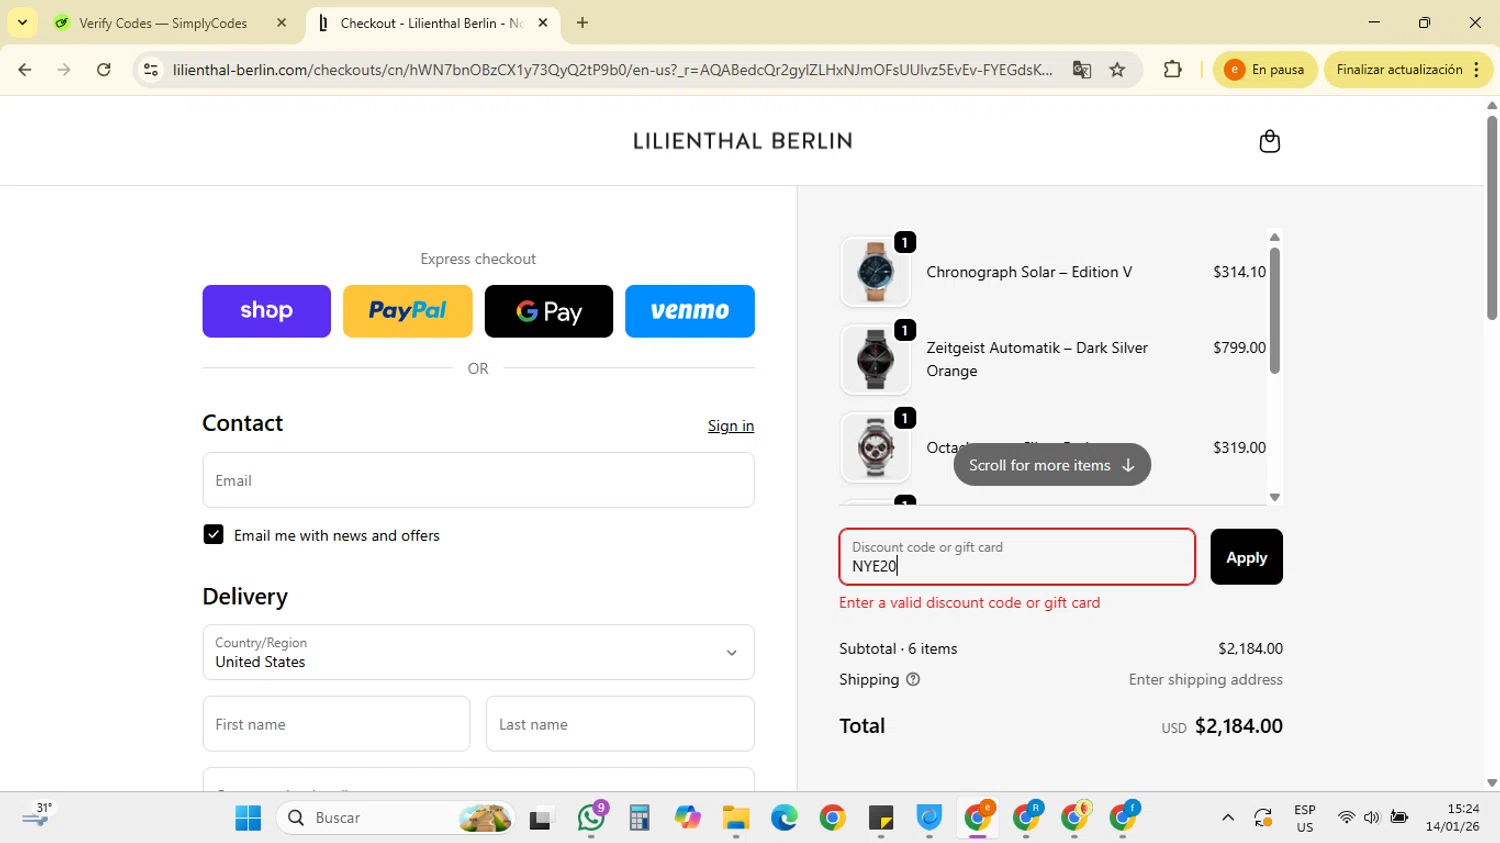This screenshot has width=1500, height=843.
Task: Close the Verify Codes SimplyCodes tab
Action: coord(281,22)
